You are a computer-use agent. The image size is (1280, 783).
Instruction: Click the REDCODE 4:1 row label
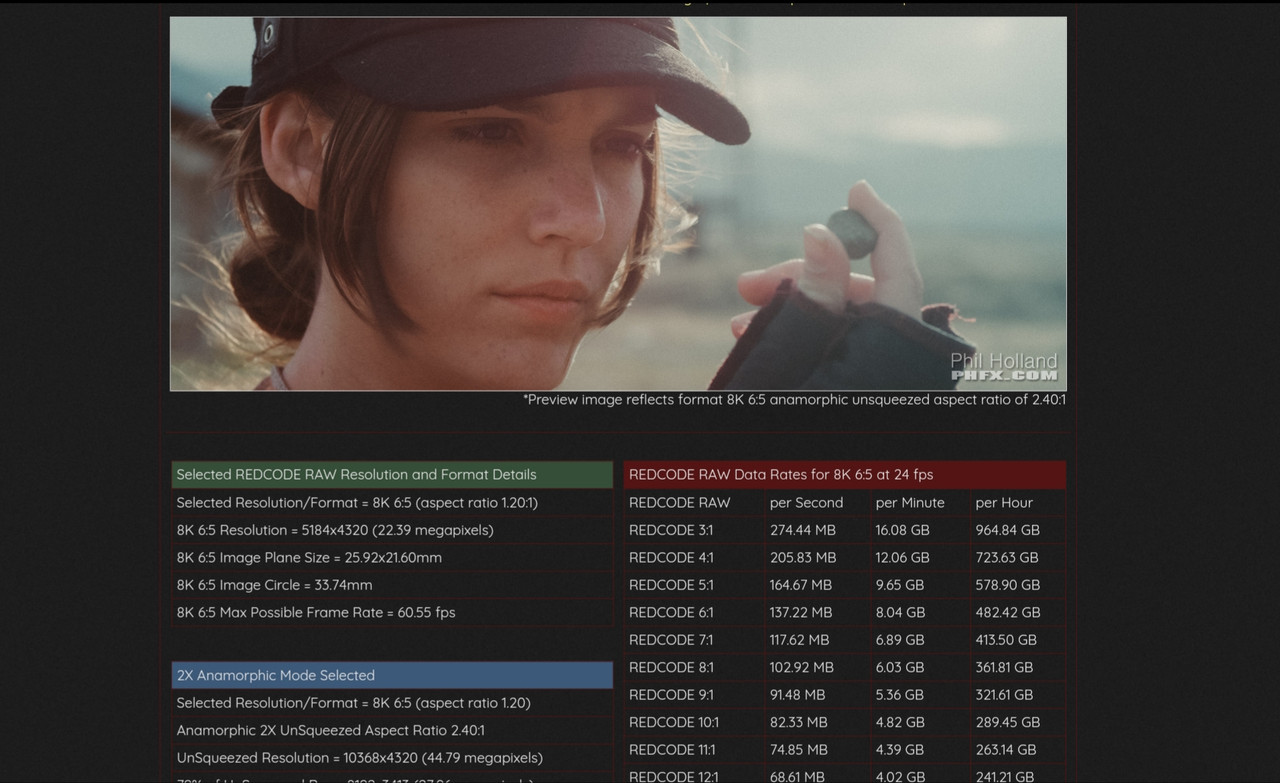tap(671, 558)
